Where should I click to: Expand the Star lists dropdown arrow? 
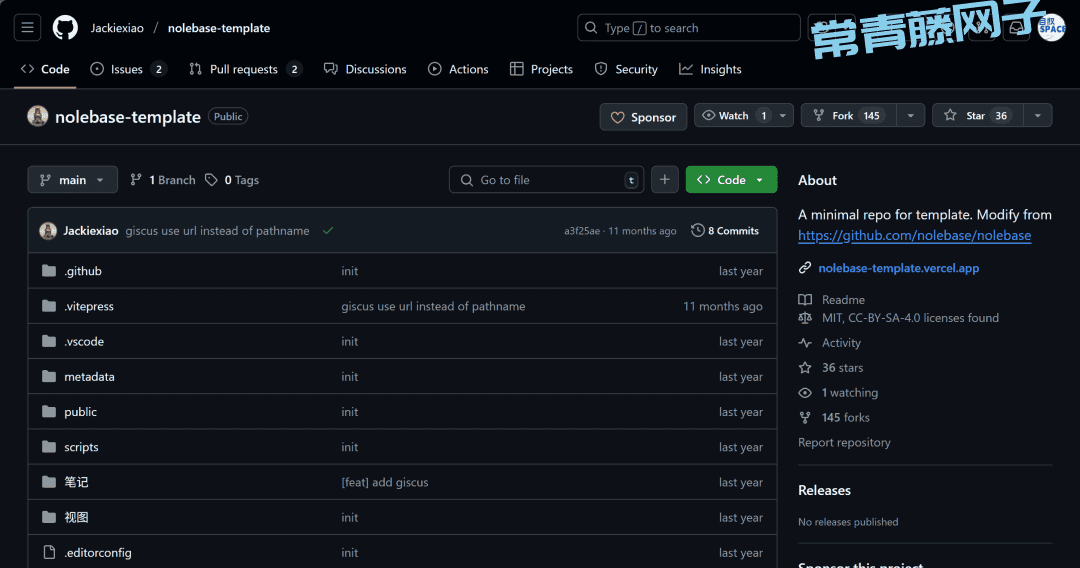point(1038,116)
